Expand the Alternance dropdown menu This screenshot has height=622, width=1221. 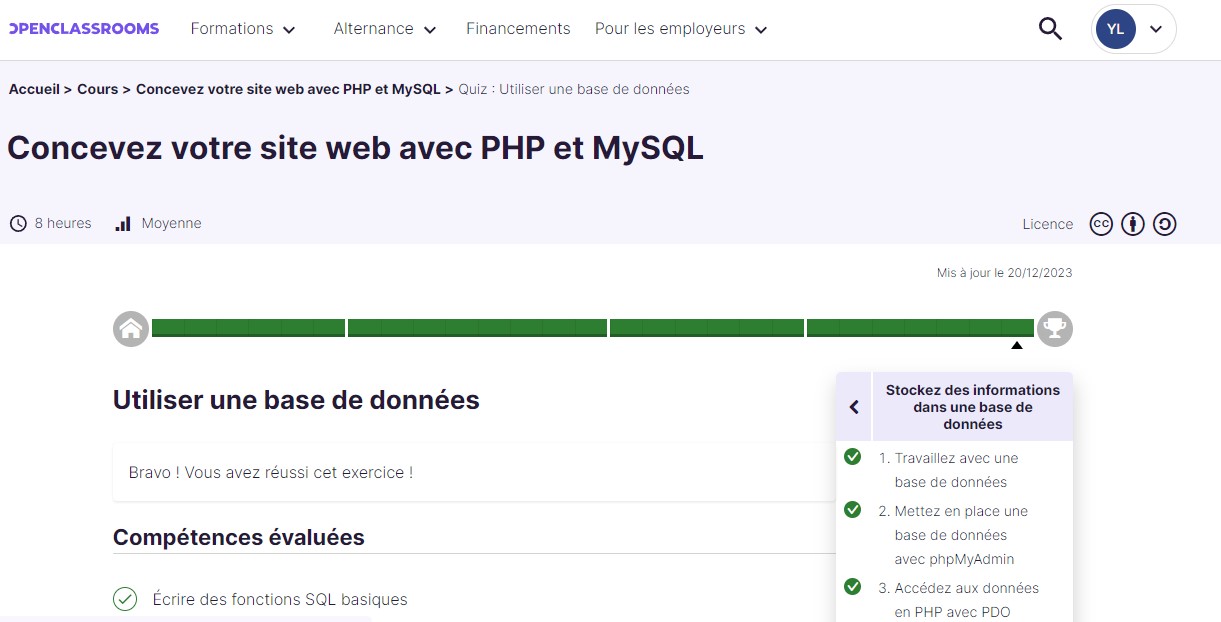[x=385, y=29]
